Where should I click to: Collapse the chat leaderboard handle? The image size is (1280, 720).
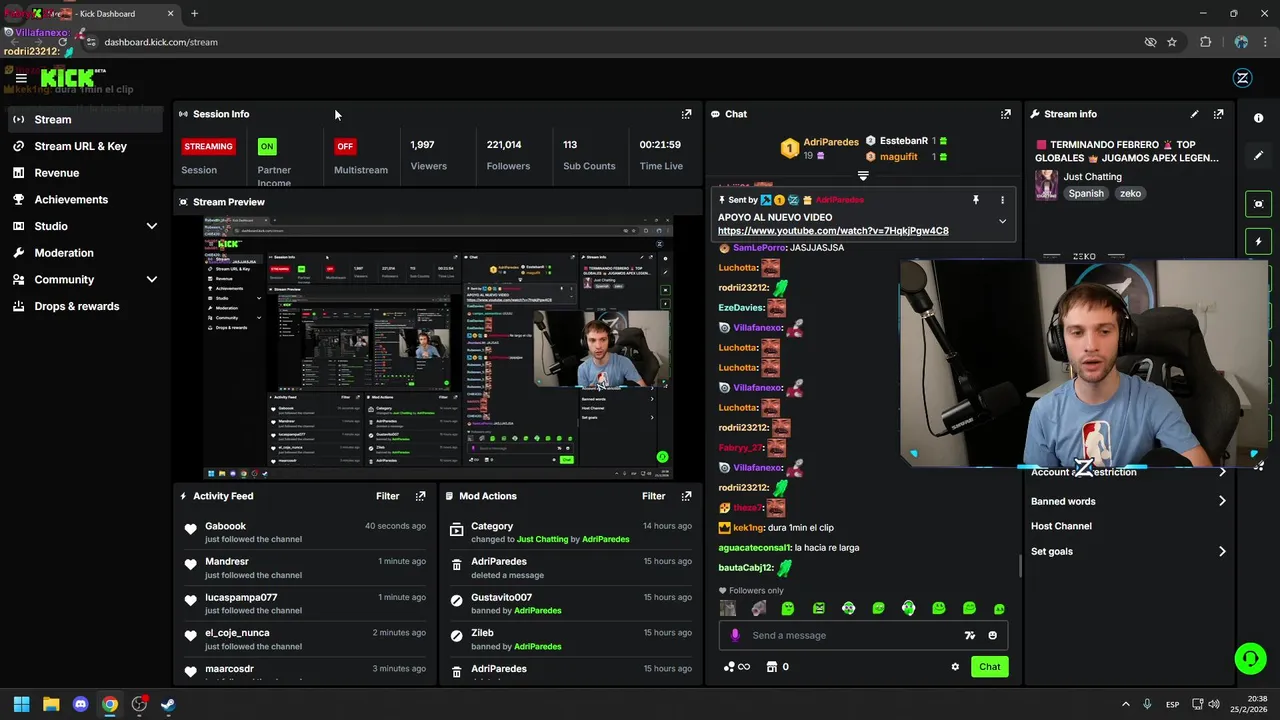(863, 176)
